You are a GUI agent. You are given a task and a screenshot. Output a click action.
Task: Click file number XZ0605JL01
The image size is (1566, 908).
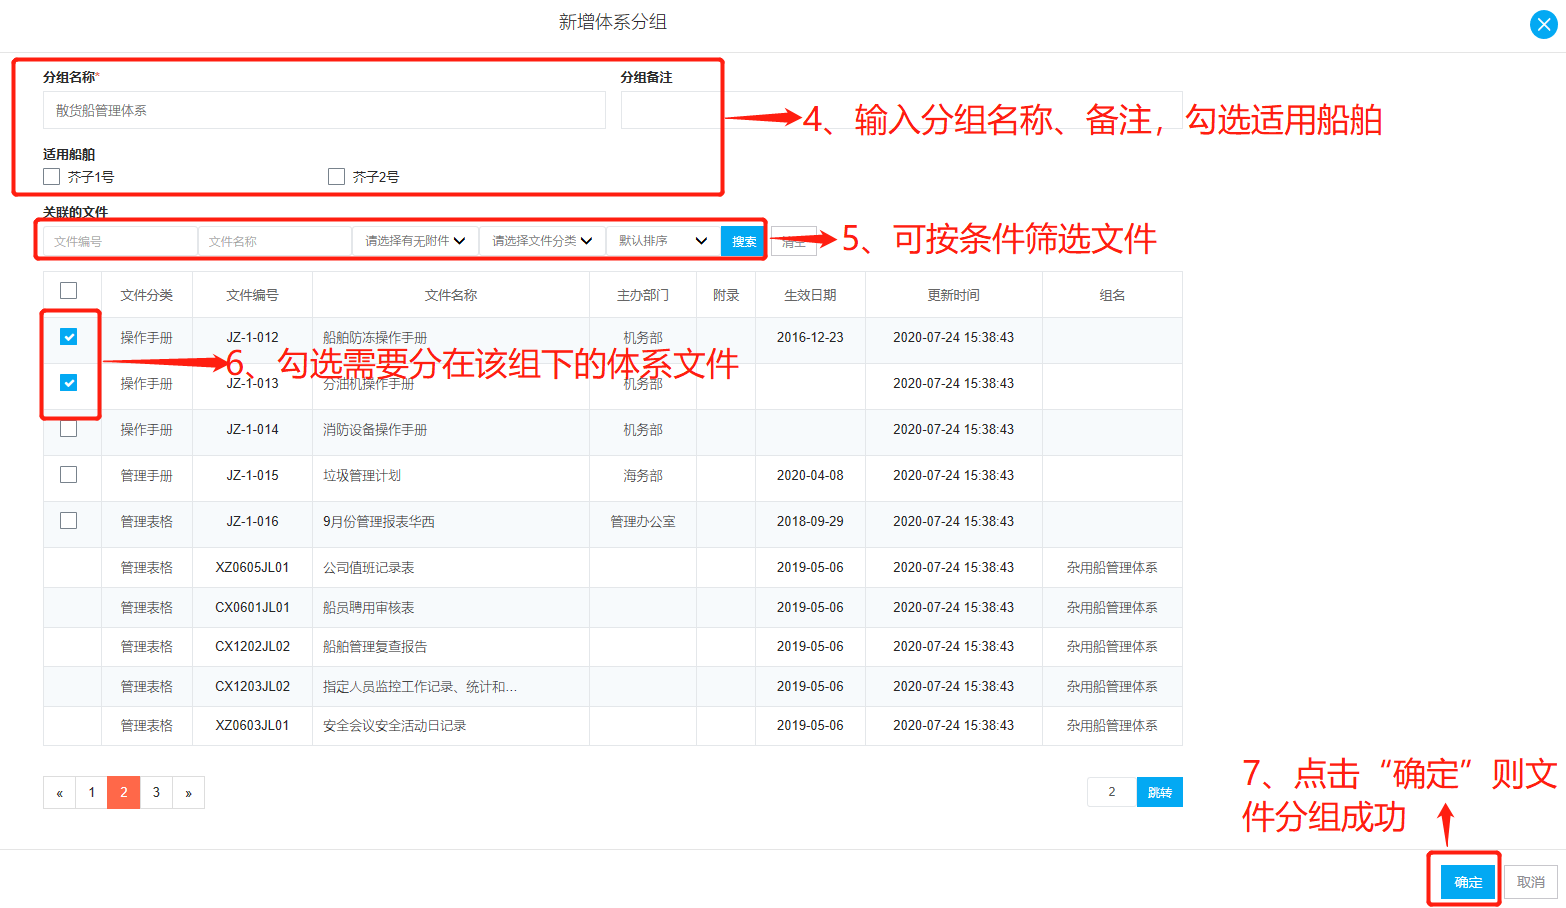coord(252,568)
